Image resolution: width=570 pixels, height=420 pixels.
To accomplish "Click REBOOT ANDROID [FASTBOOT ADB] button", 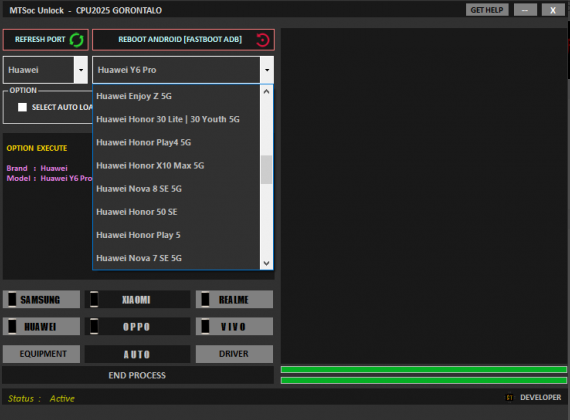I will coord(183,40).
